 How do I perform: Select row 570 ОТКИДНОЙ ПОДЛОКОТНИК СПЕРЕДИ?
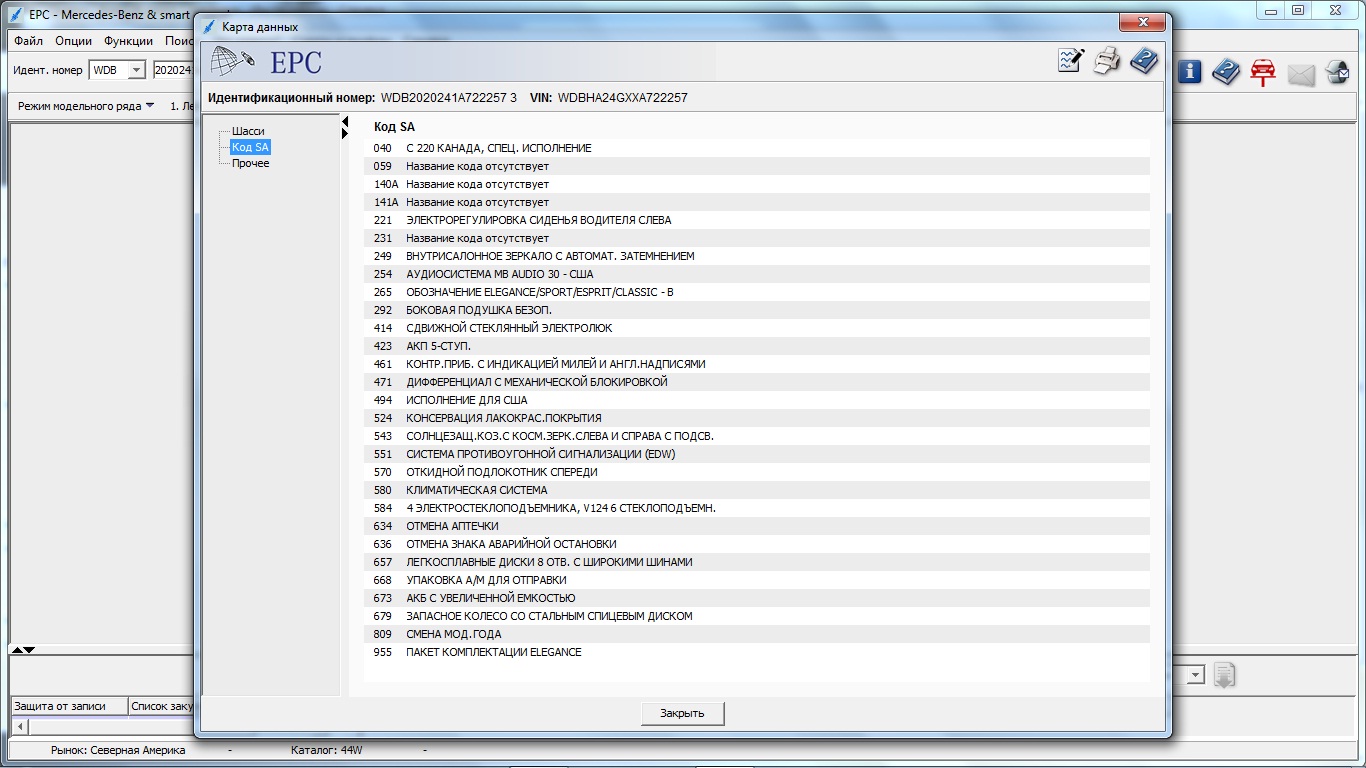pos(757,472)
